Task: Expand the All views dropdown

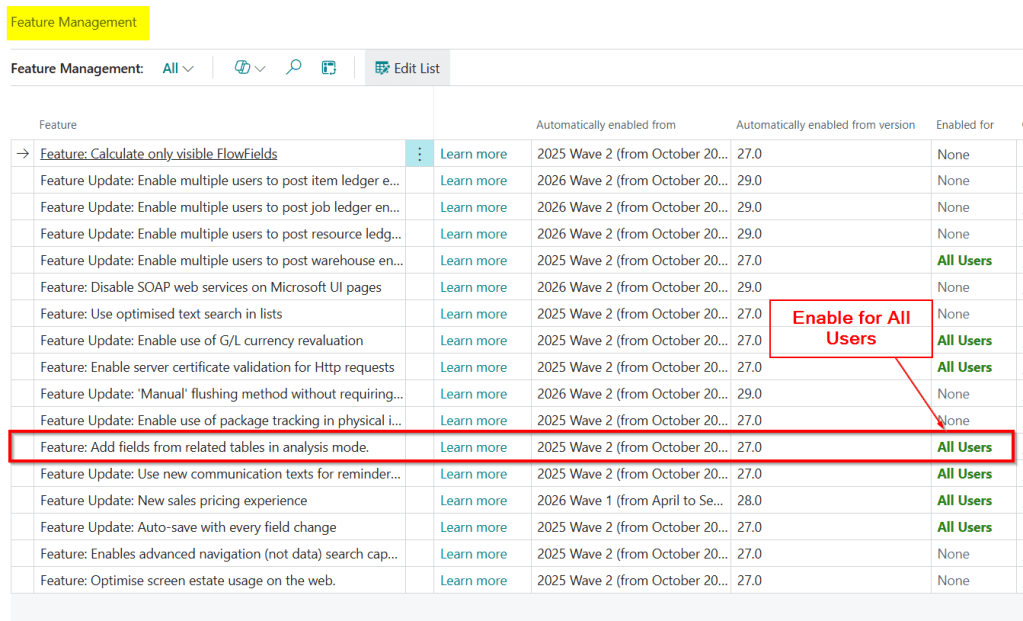Action: [178, 68]
